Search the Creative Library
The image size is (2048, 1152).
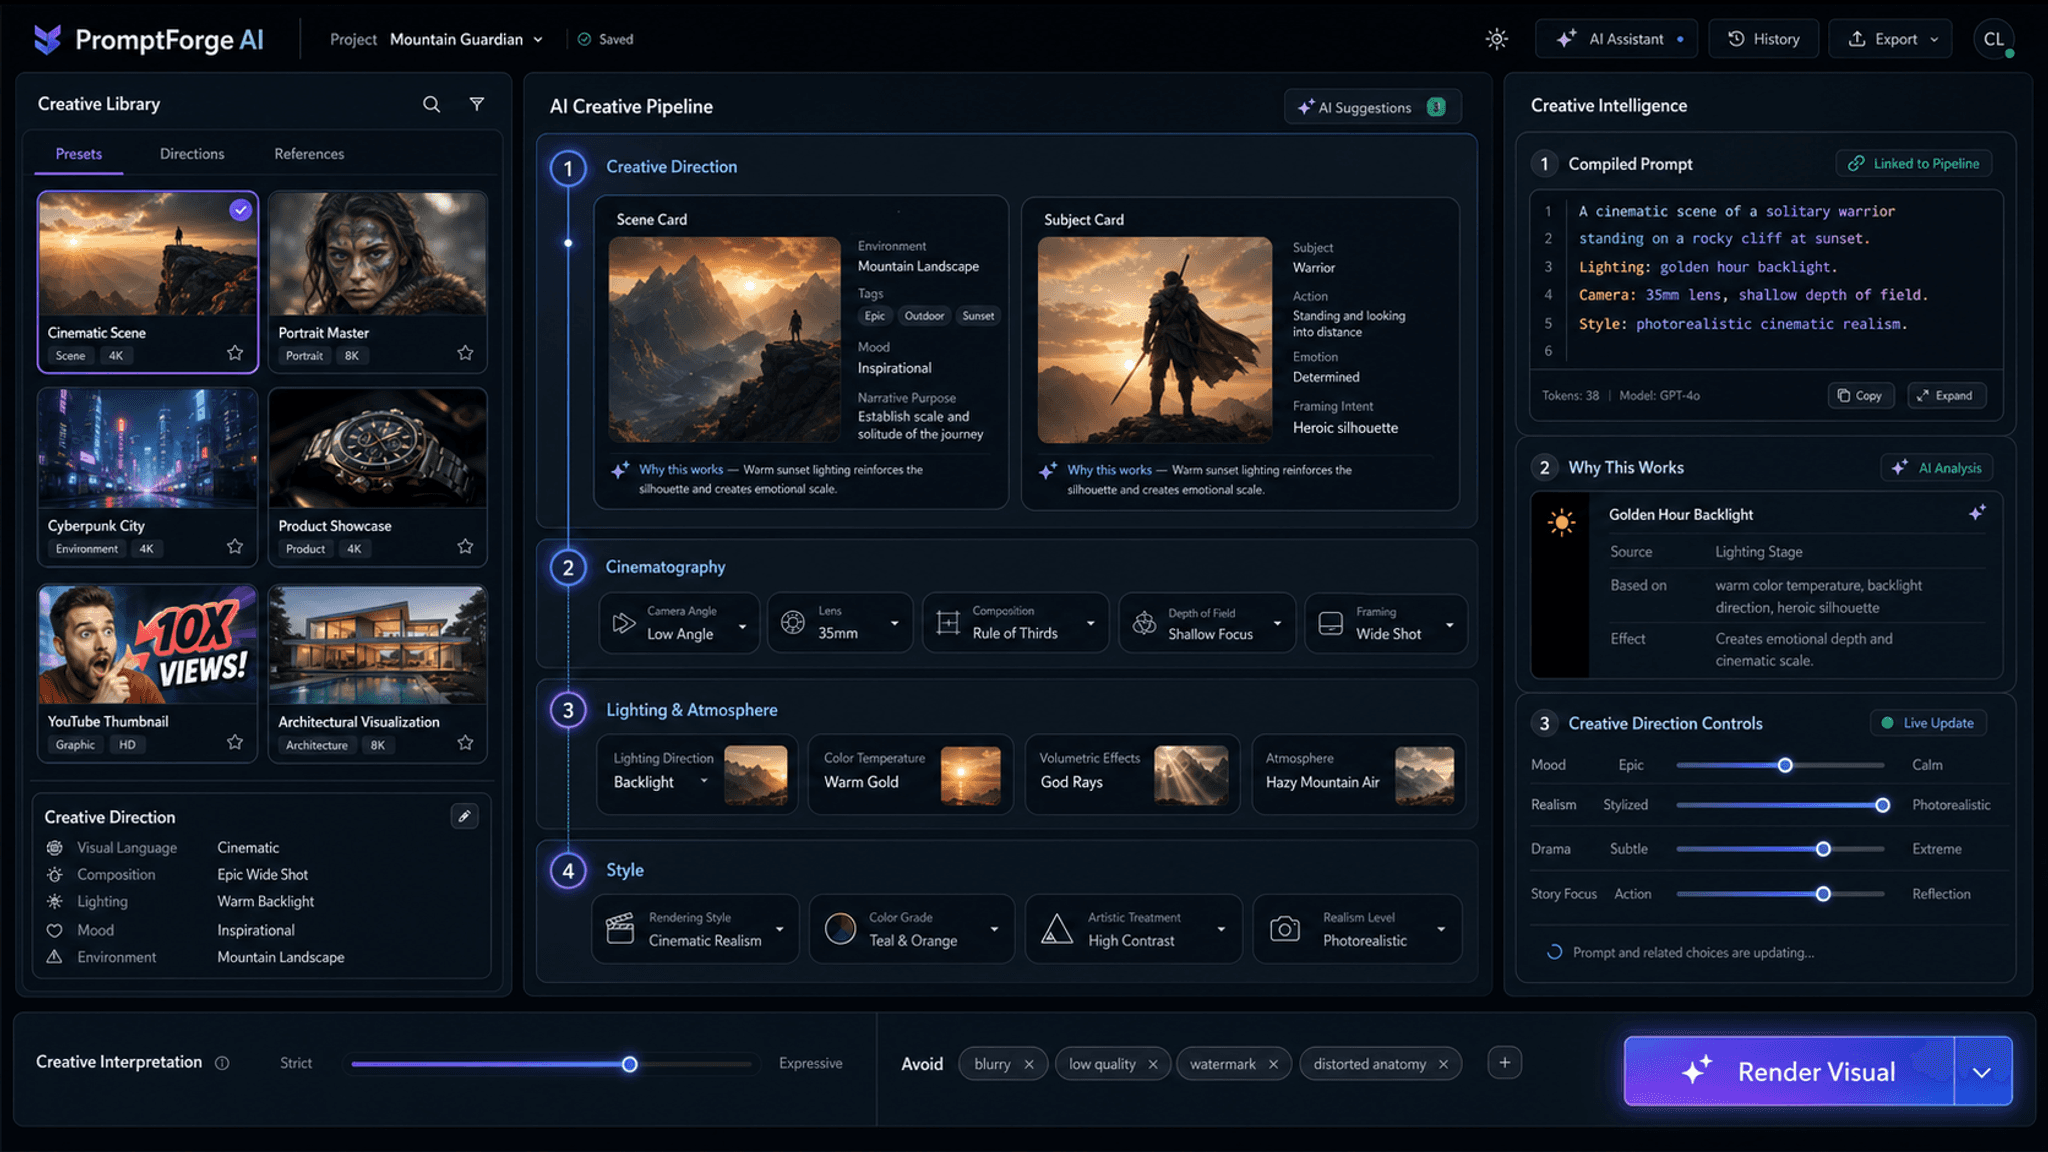[431, 104]
